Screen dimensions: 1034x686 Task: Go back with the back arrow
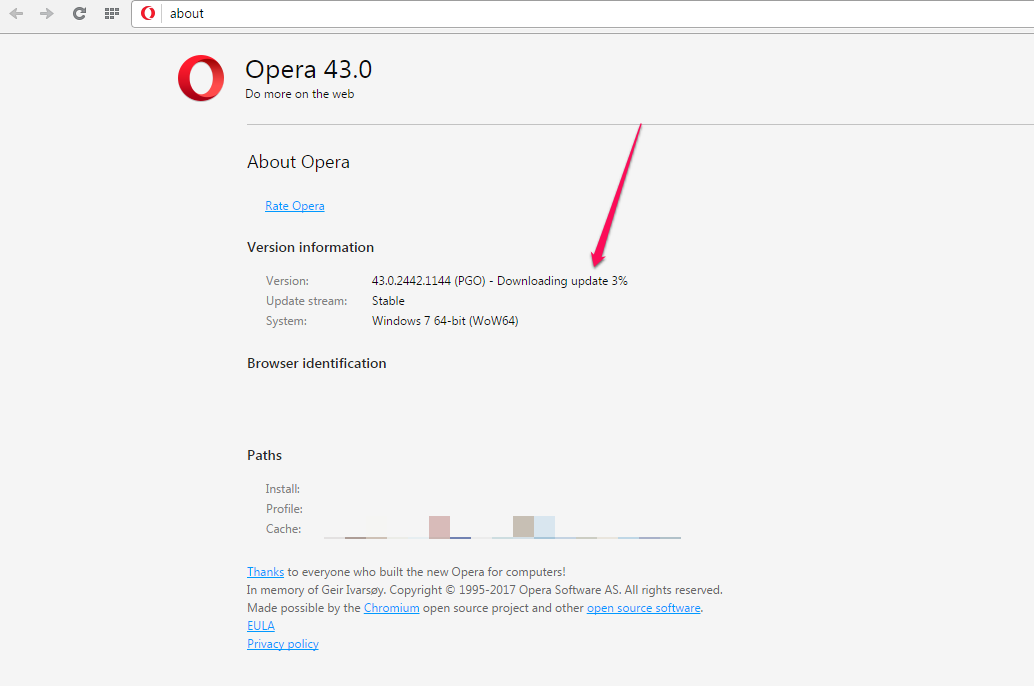tap(16, 13)
